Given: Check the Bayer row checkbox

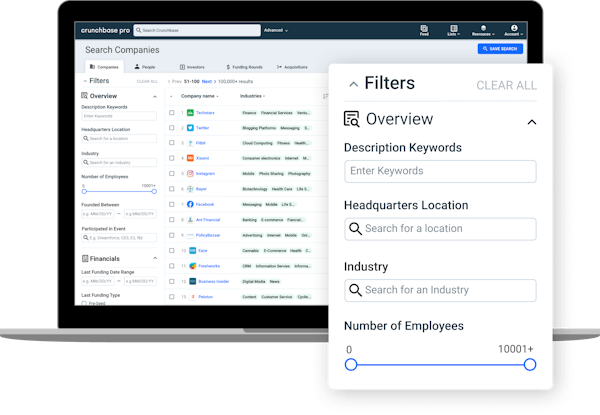Looking at the screenshot, I should tap(171, 189).
